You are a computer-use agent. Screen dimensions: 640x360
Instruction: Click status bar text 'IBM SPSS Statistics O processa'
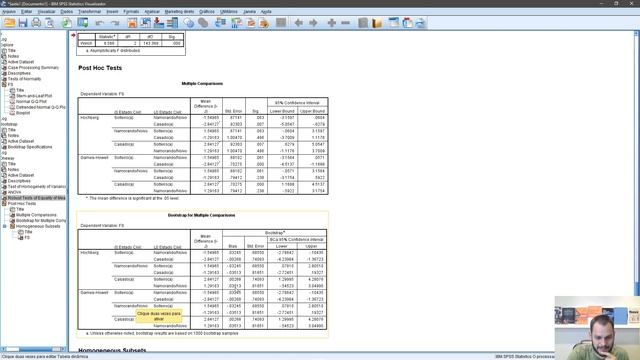coord(524,356)
